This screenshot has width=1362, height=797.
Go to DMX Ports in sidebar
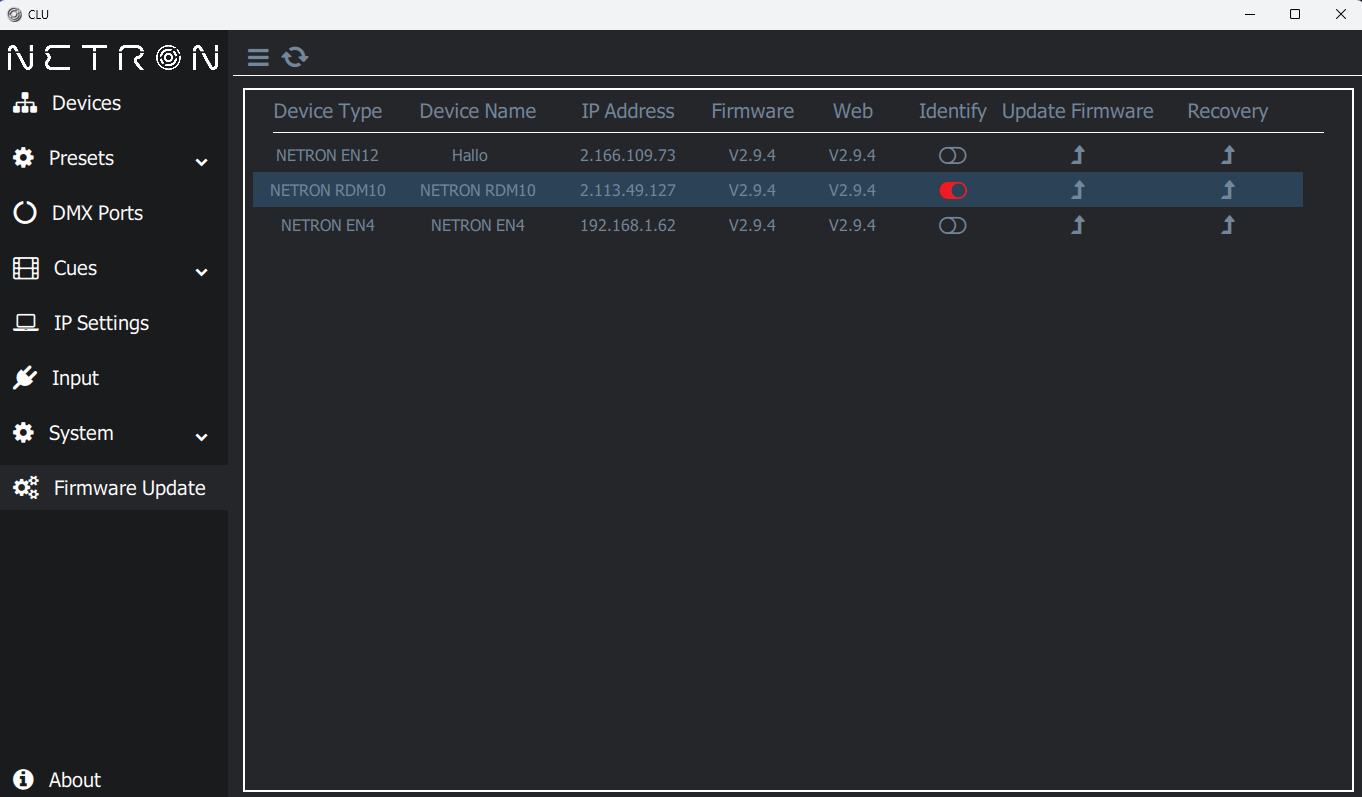[97, 213]
